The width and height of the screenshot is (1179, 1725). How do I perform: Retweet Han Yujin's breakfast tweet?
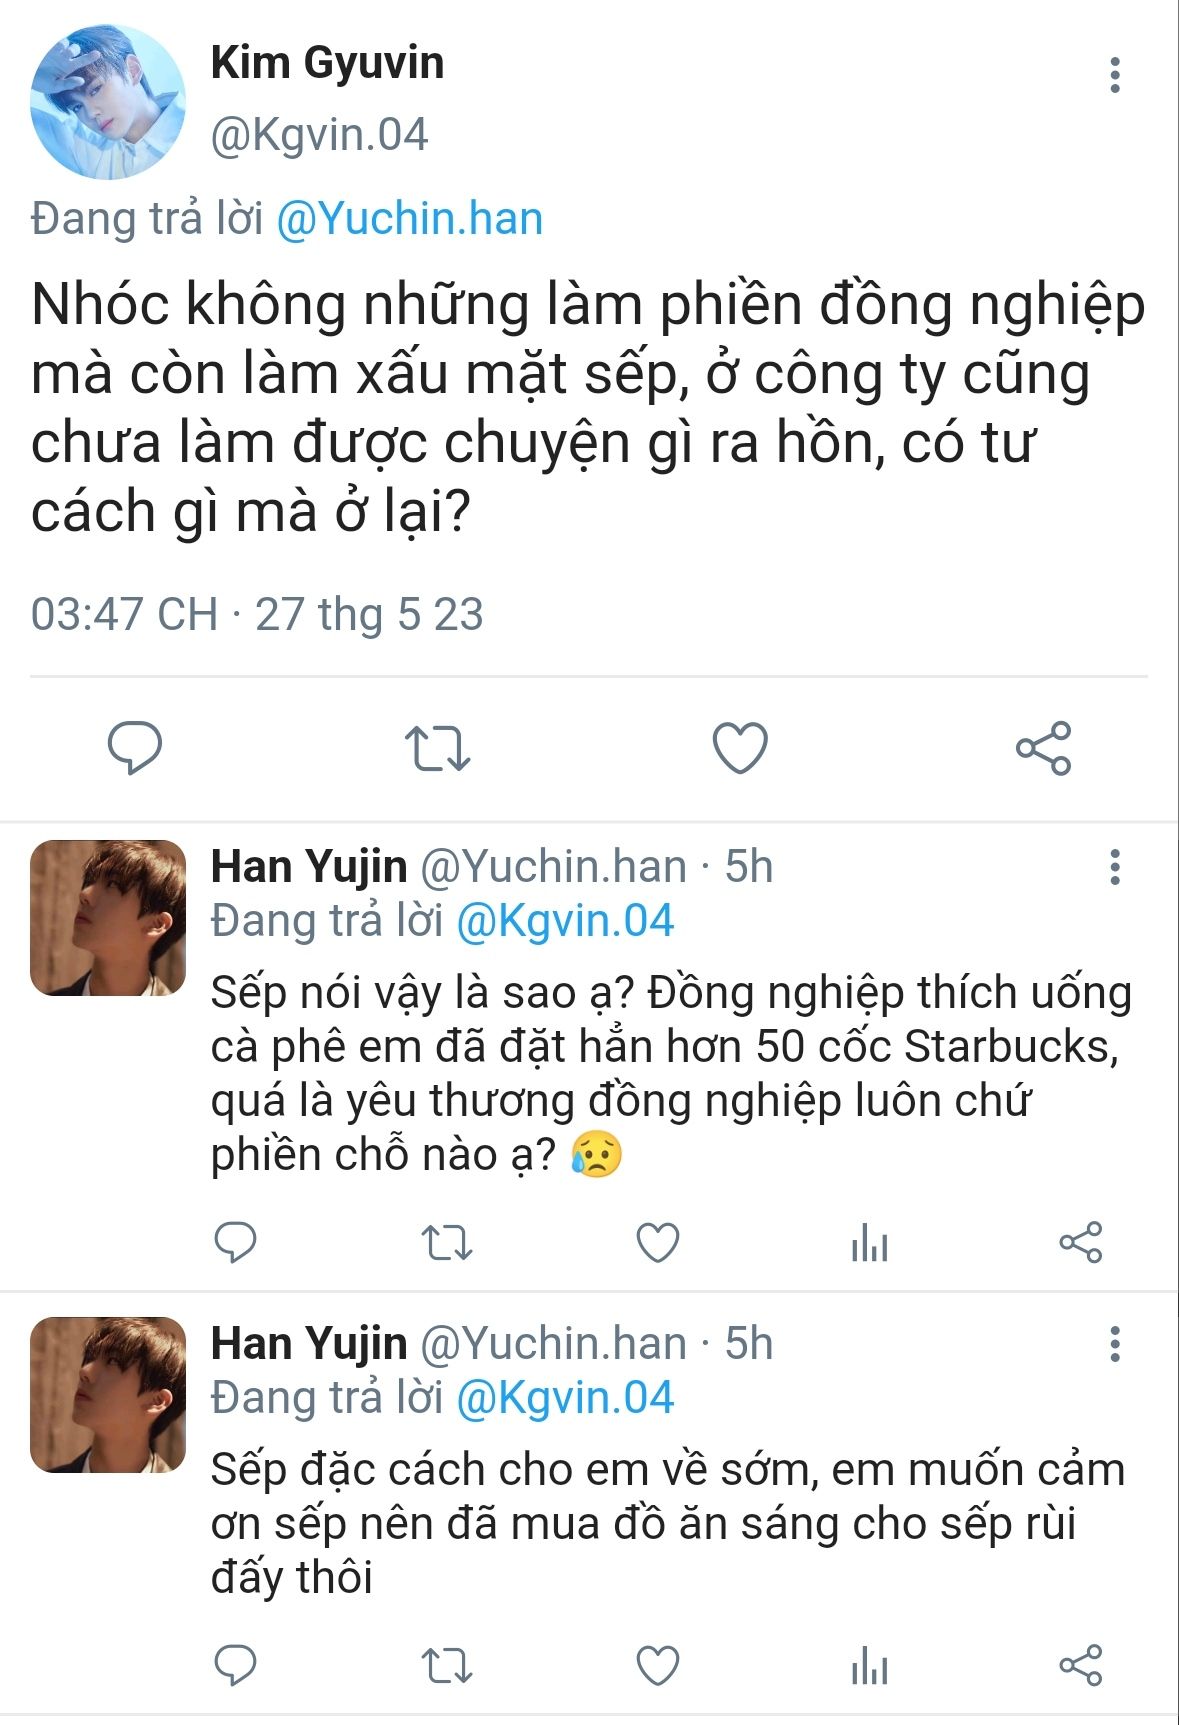coord(446,1665)
